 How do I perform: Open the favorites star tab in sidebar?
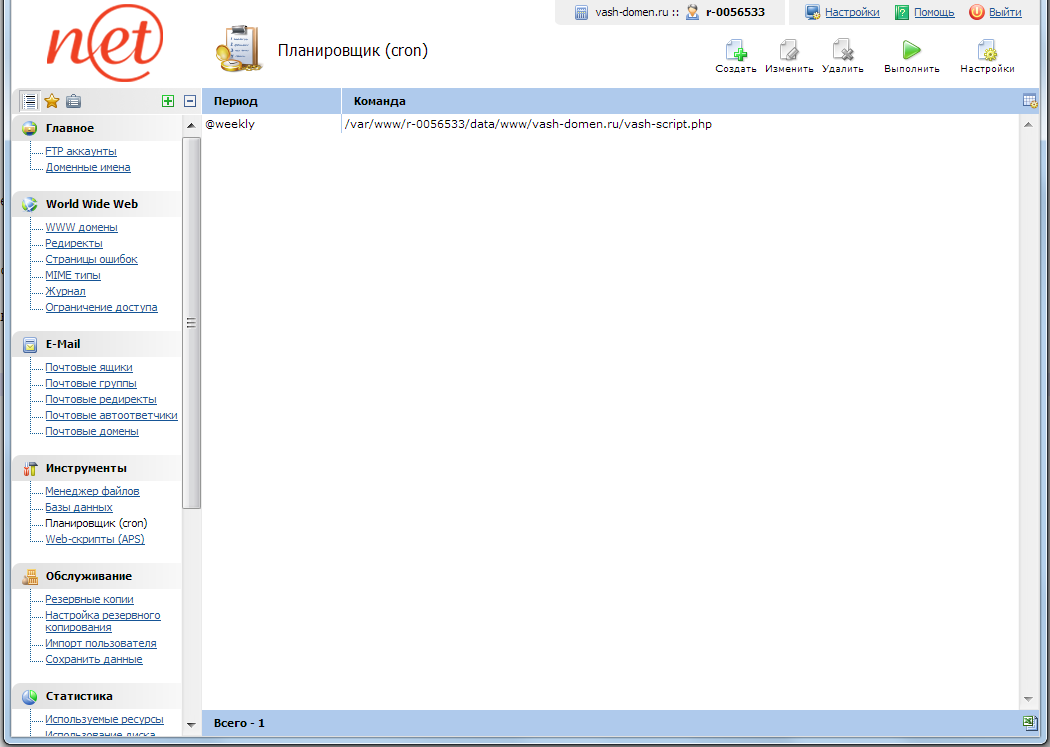point(52,101)
